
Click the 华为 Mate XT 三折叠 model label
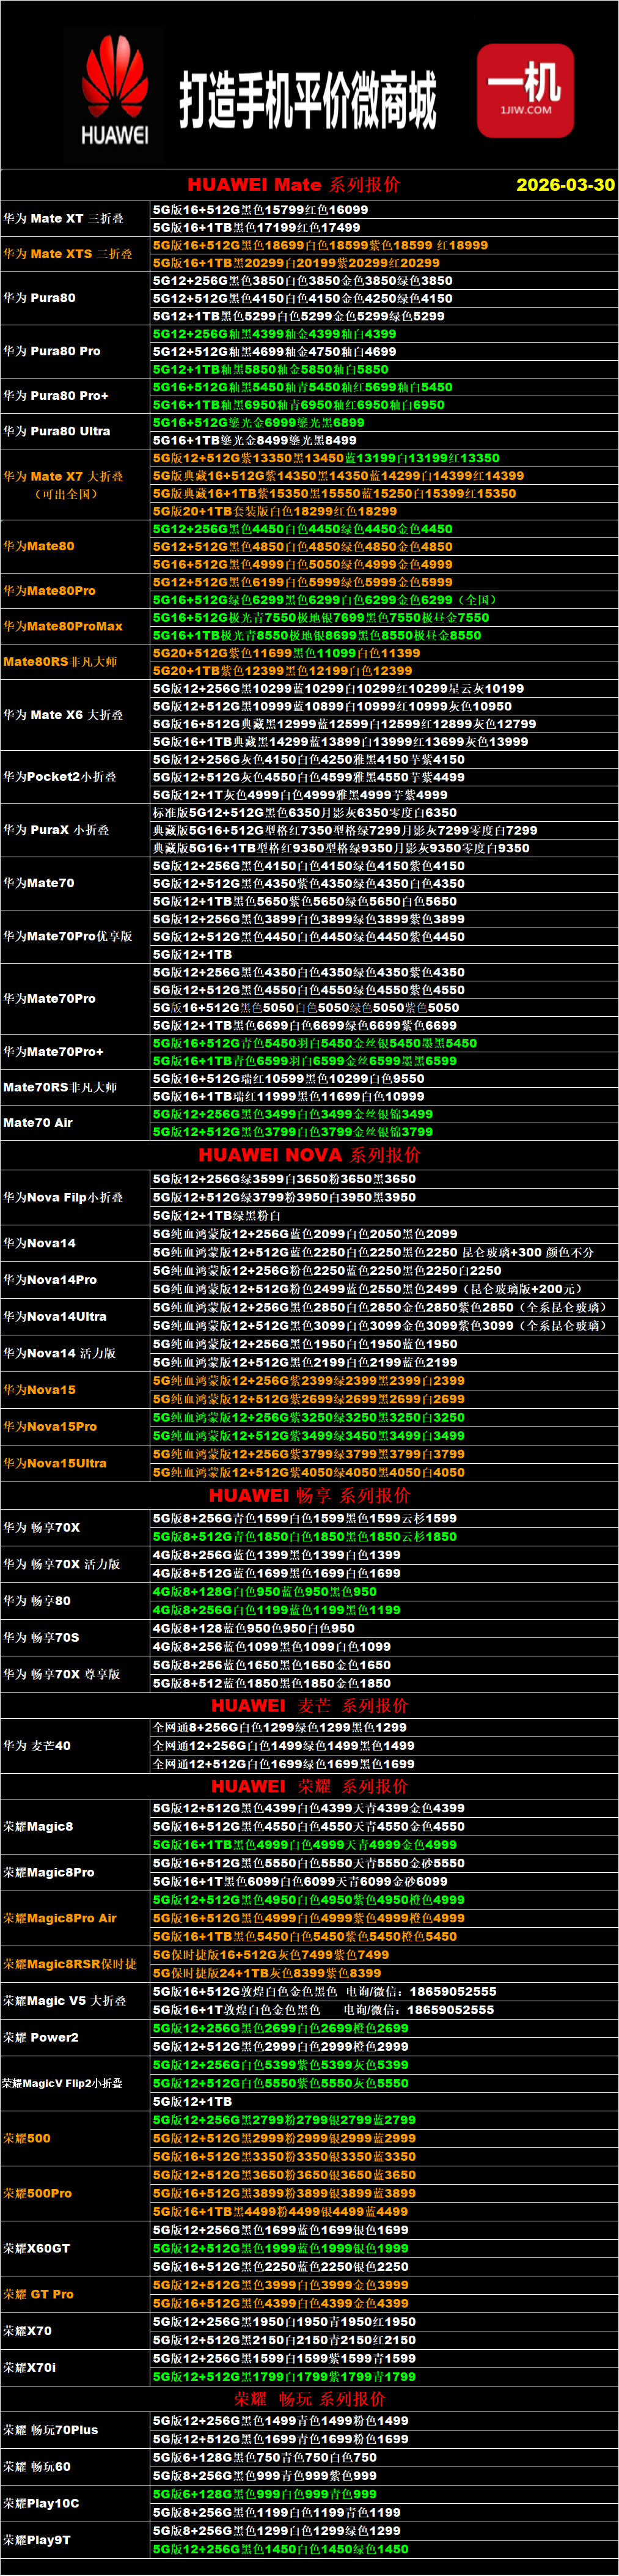coord(63,218)
